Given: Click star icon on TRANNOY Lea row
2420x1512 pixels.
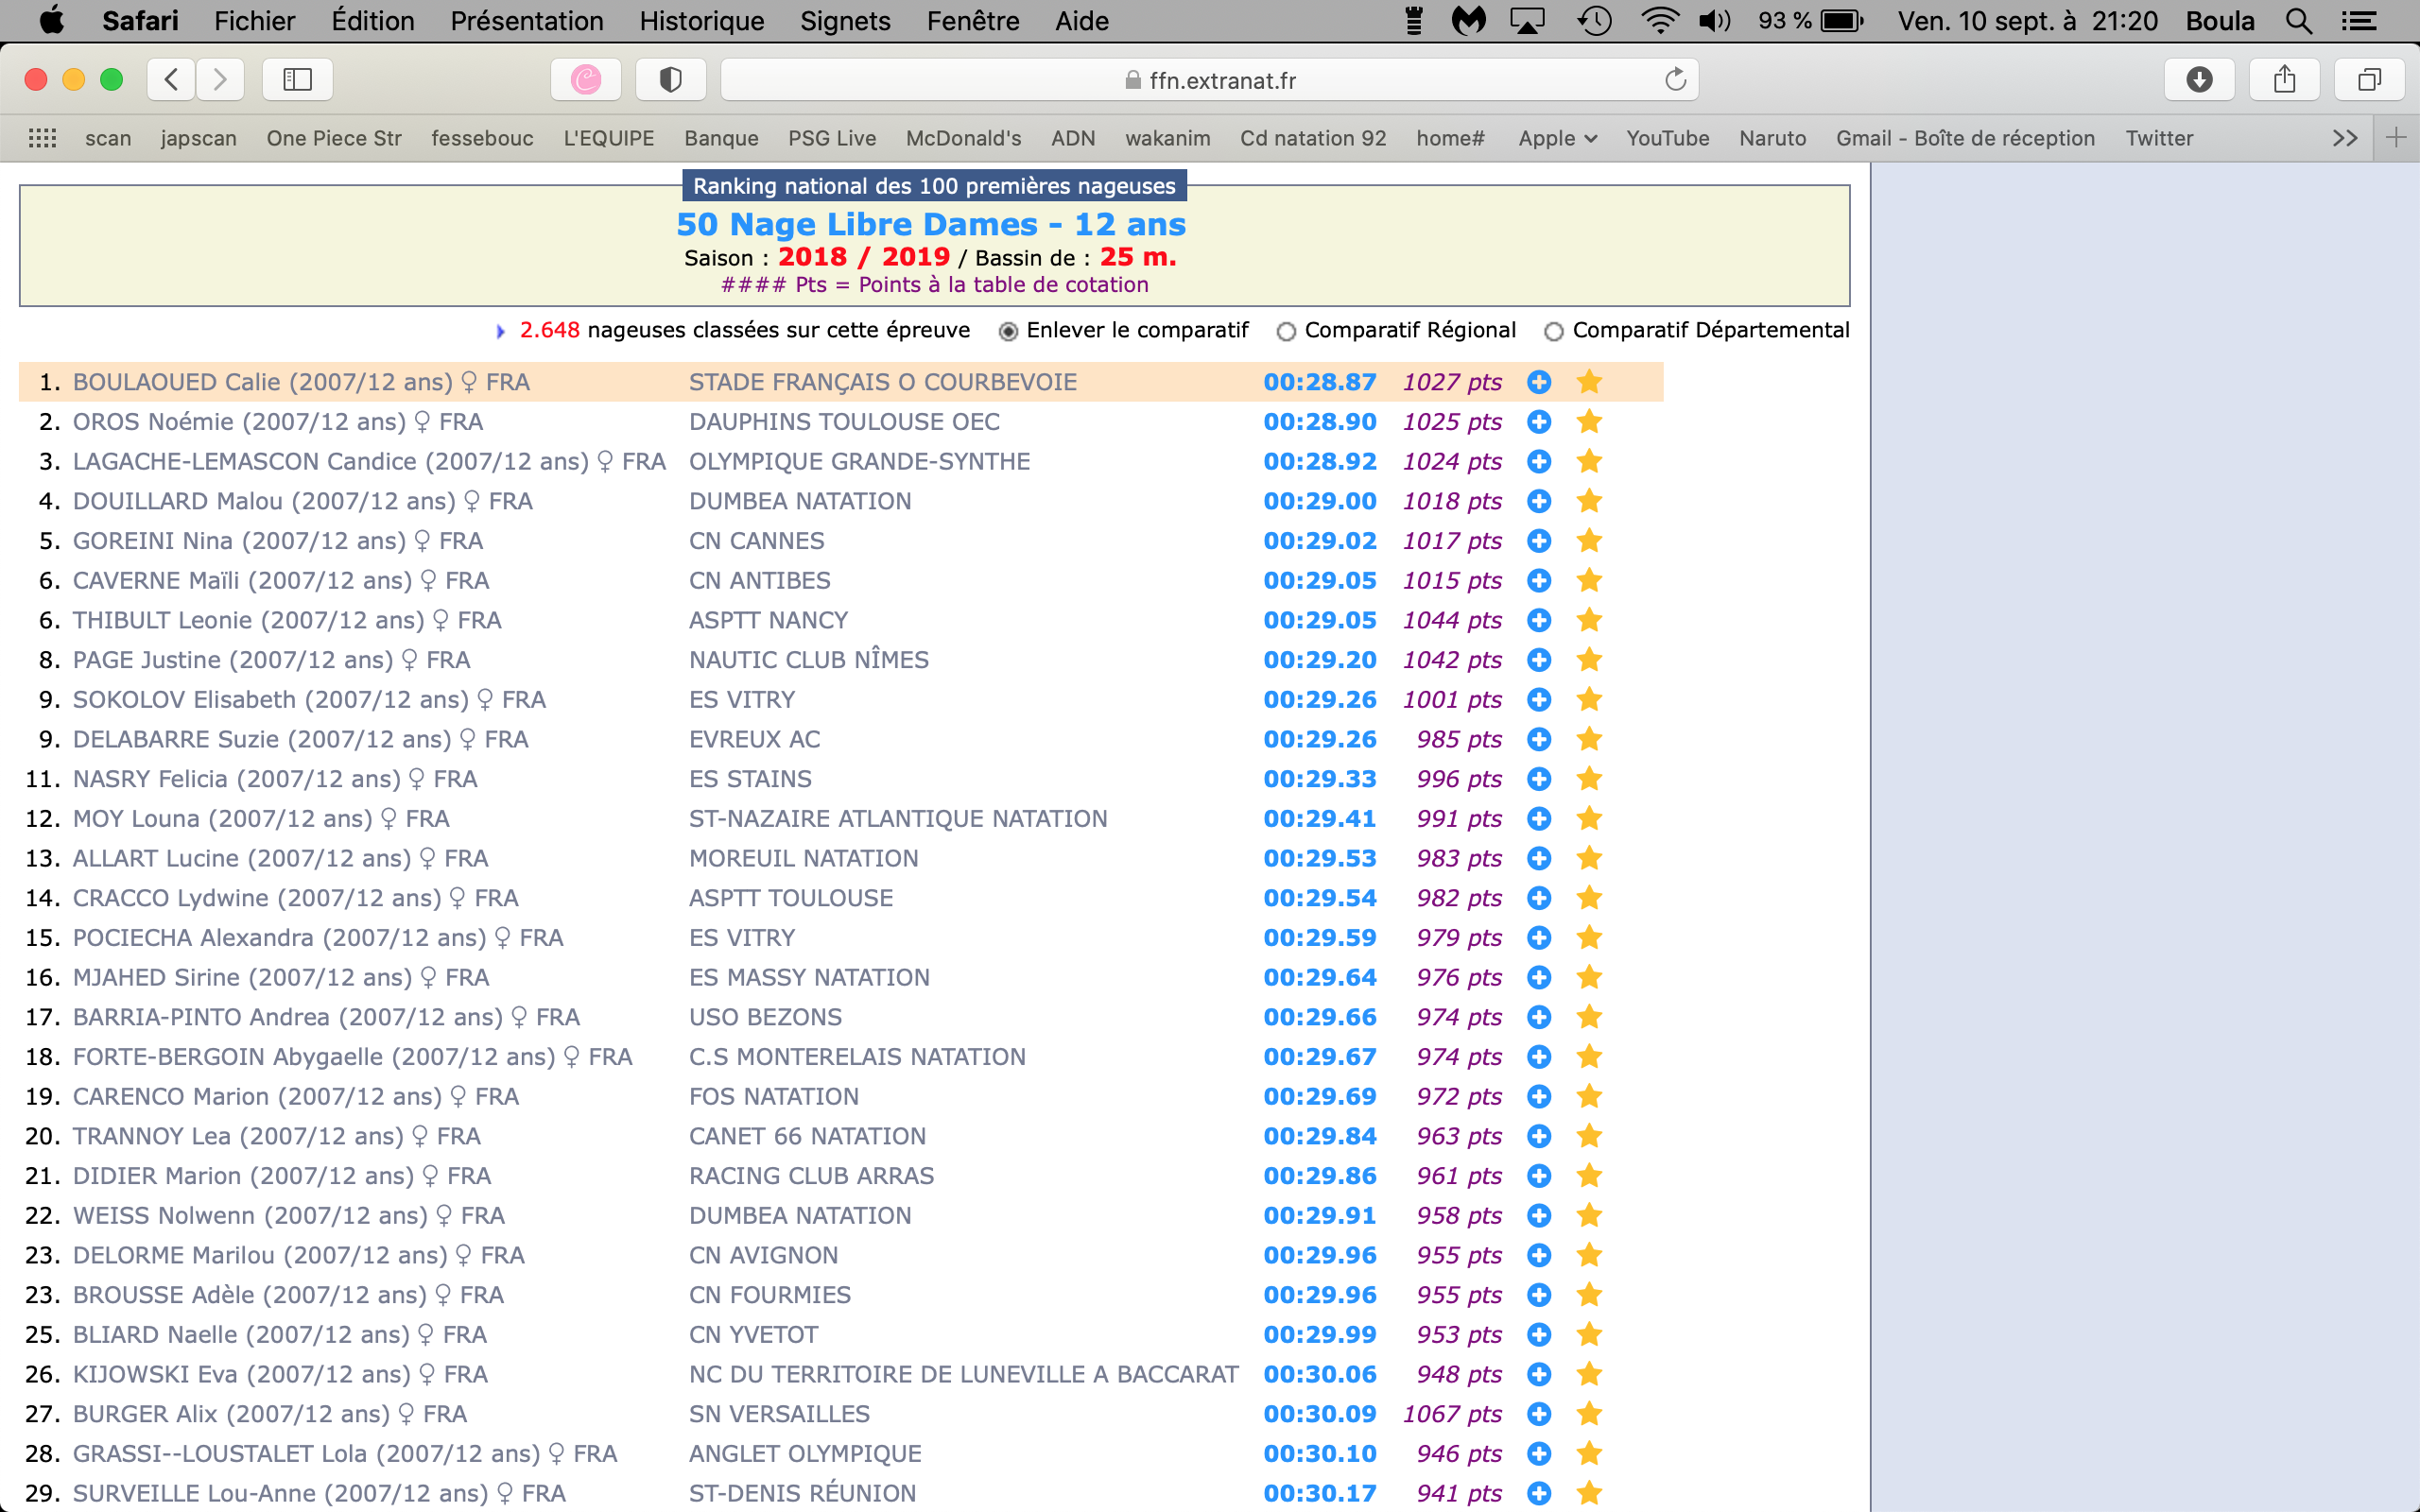Looking at the screenshot, I should pyautogui.click(x=1589, y=1136).
